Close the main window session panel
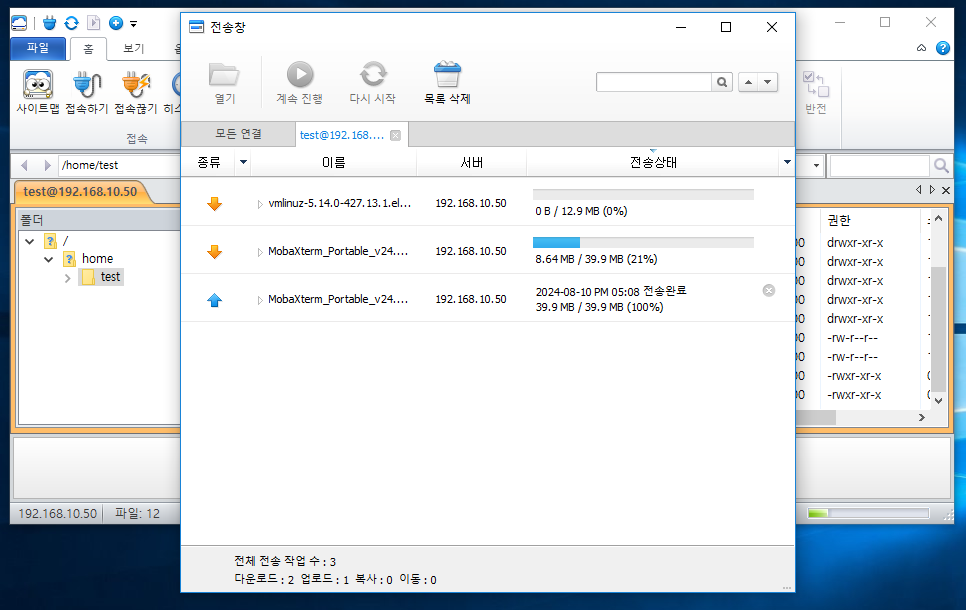Screen dimensions: 966x610 946,190
